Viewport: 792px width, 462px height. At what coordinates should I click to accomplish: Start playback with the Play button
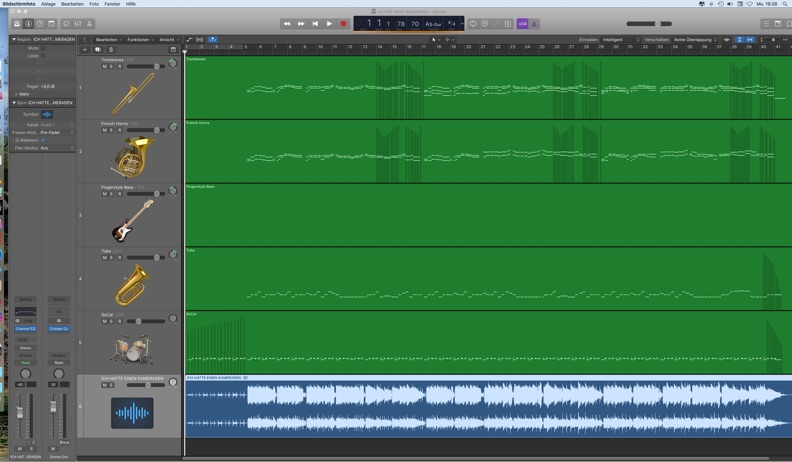click(329, 24)
